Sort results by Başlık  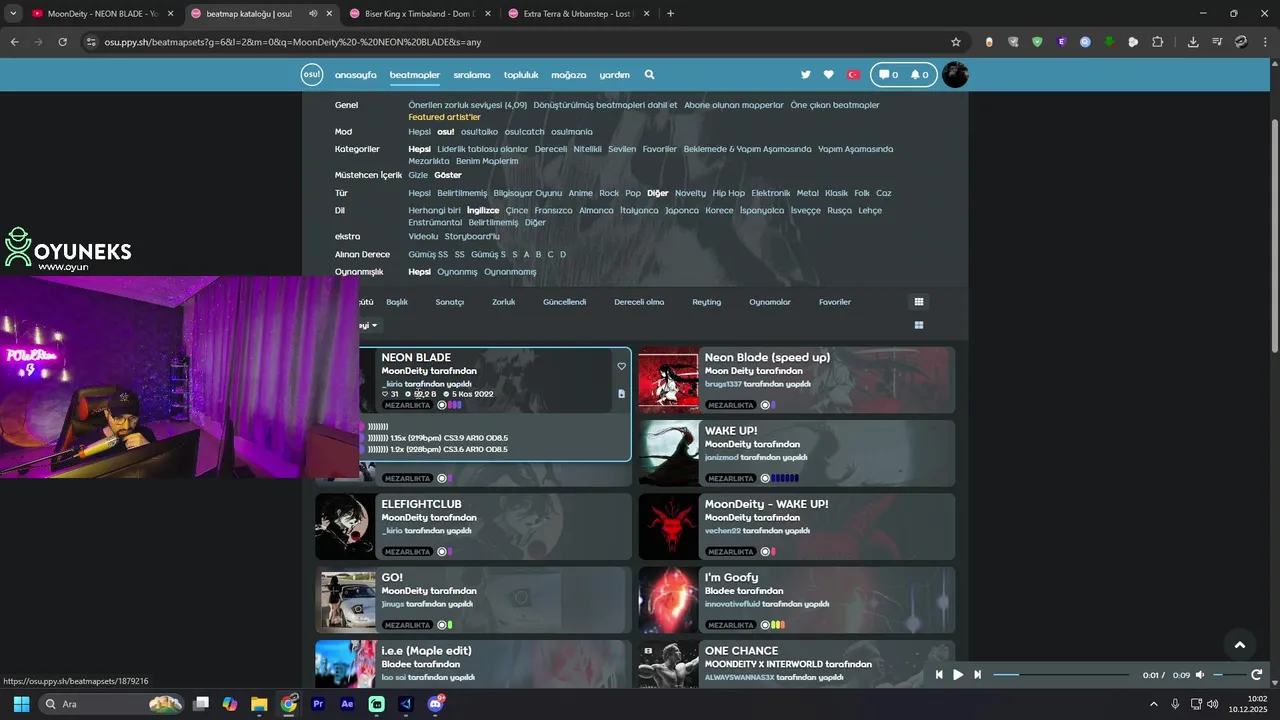(x=397, y=302)
